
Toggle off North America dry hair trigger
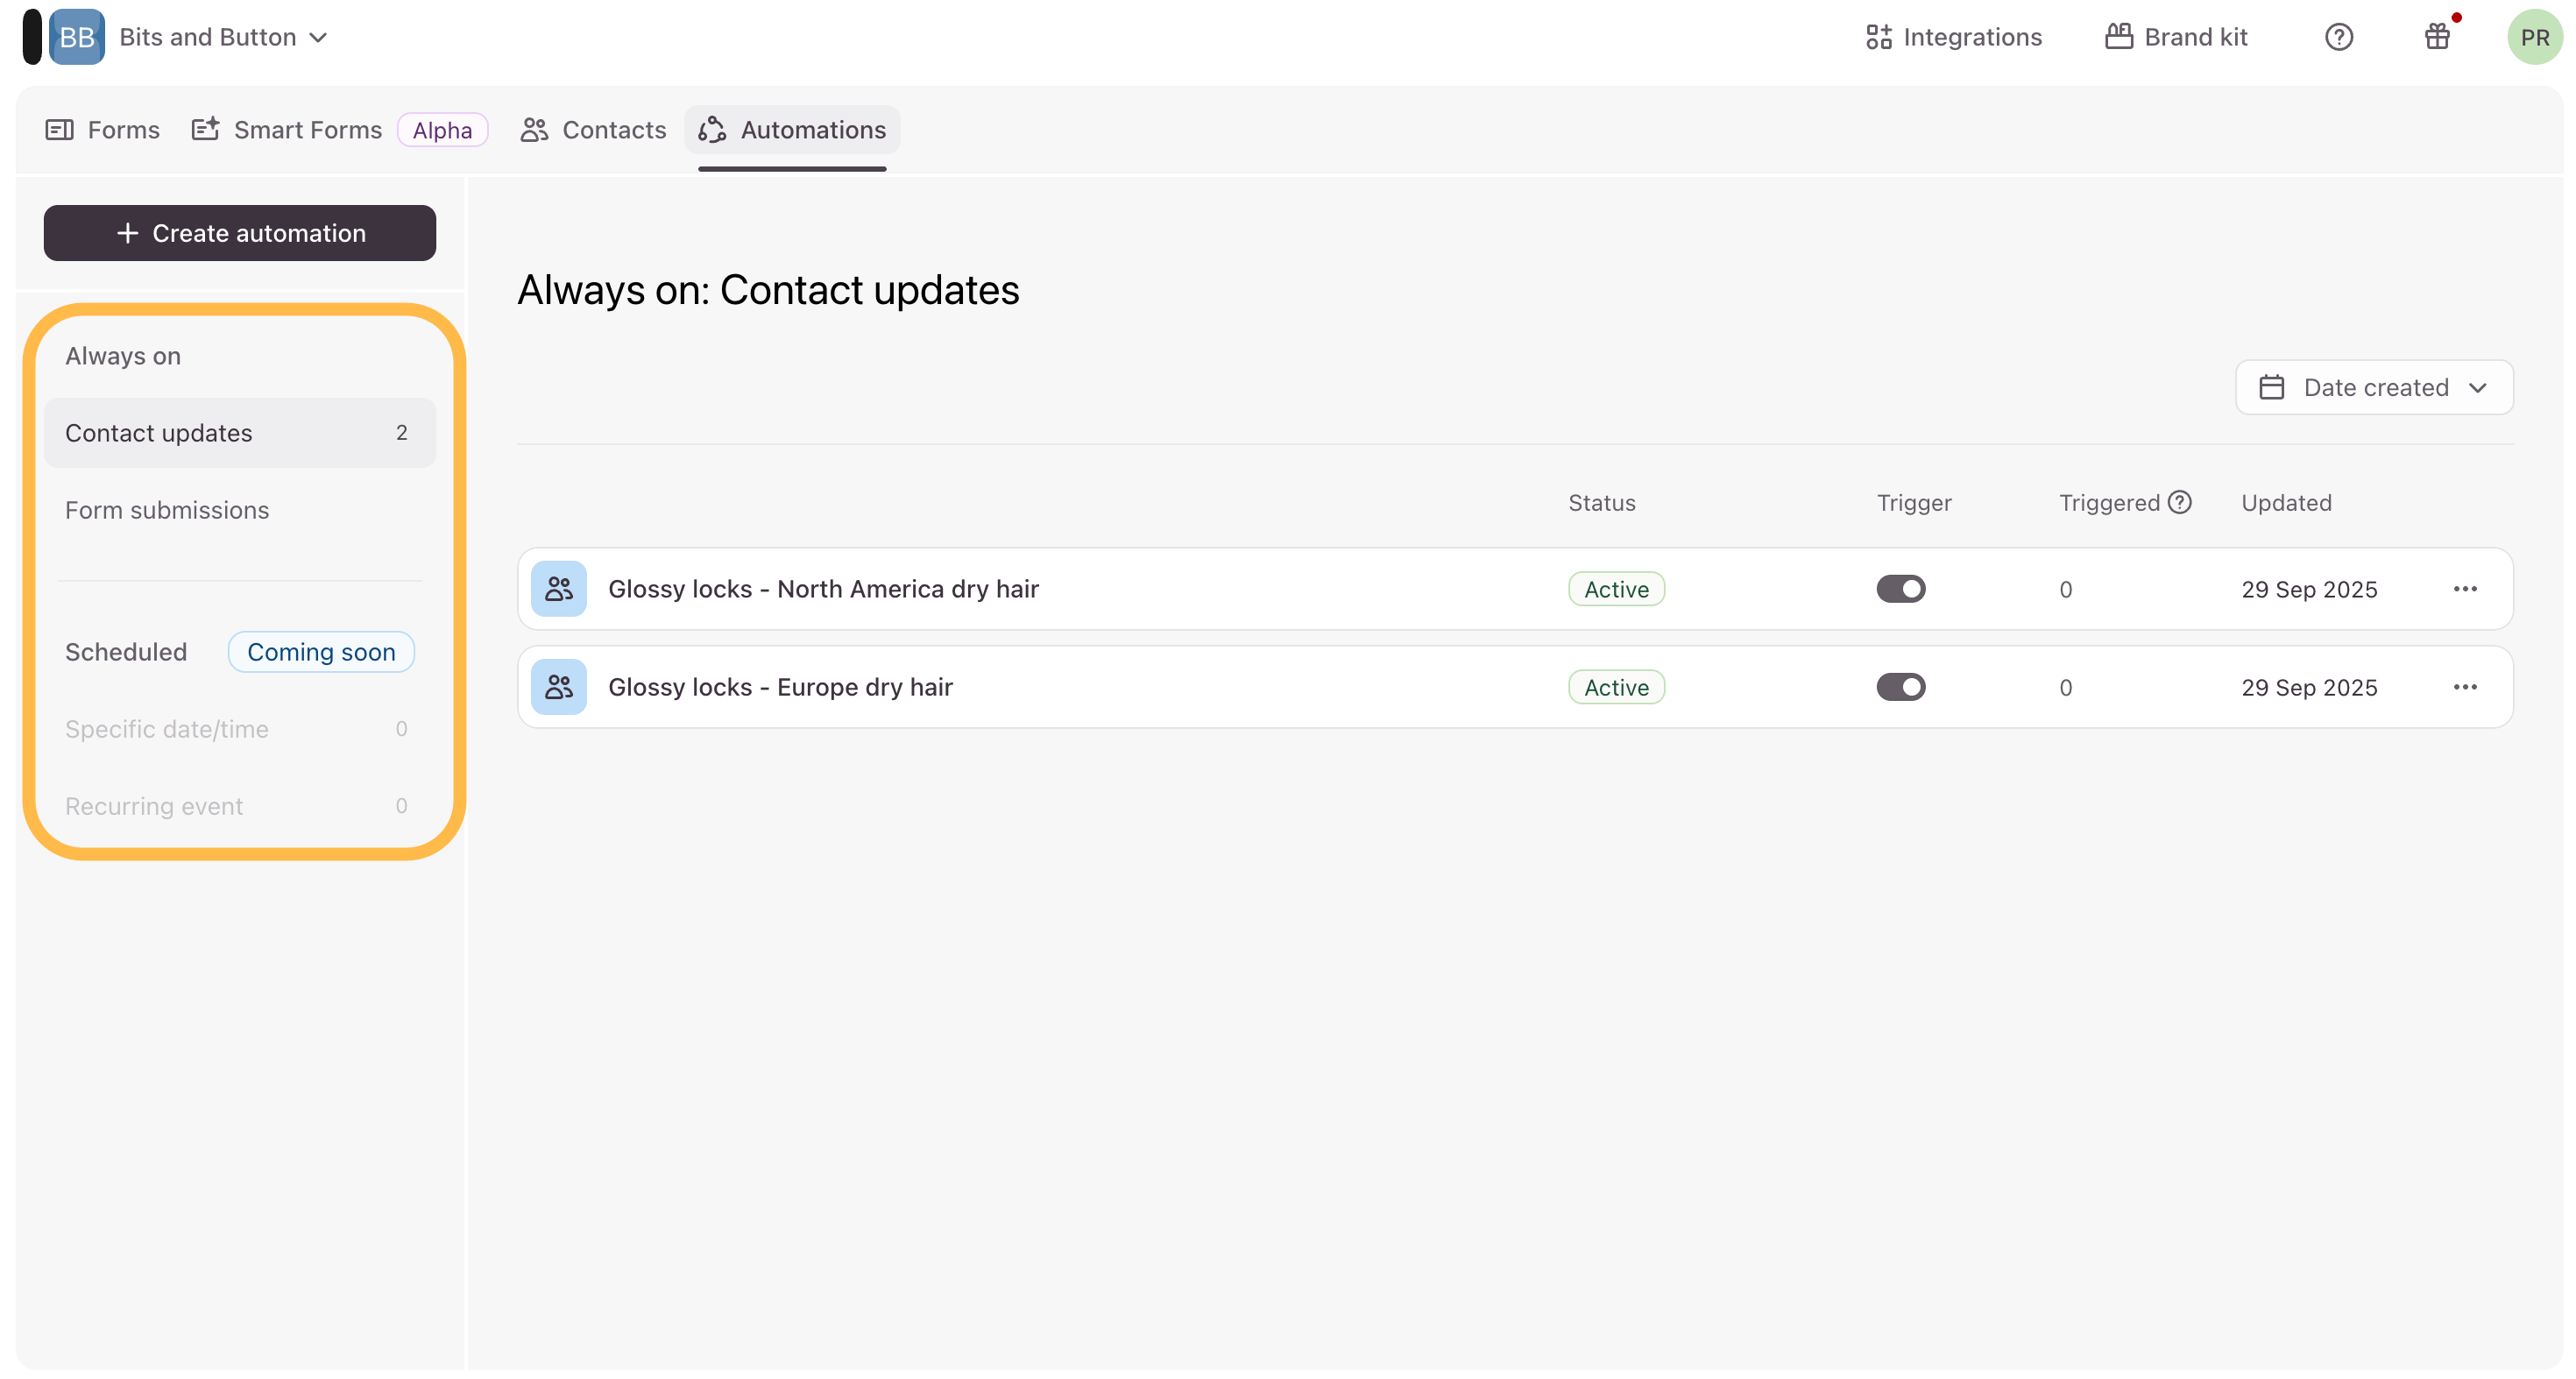(1900, 589)
